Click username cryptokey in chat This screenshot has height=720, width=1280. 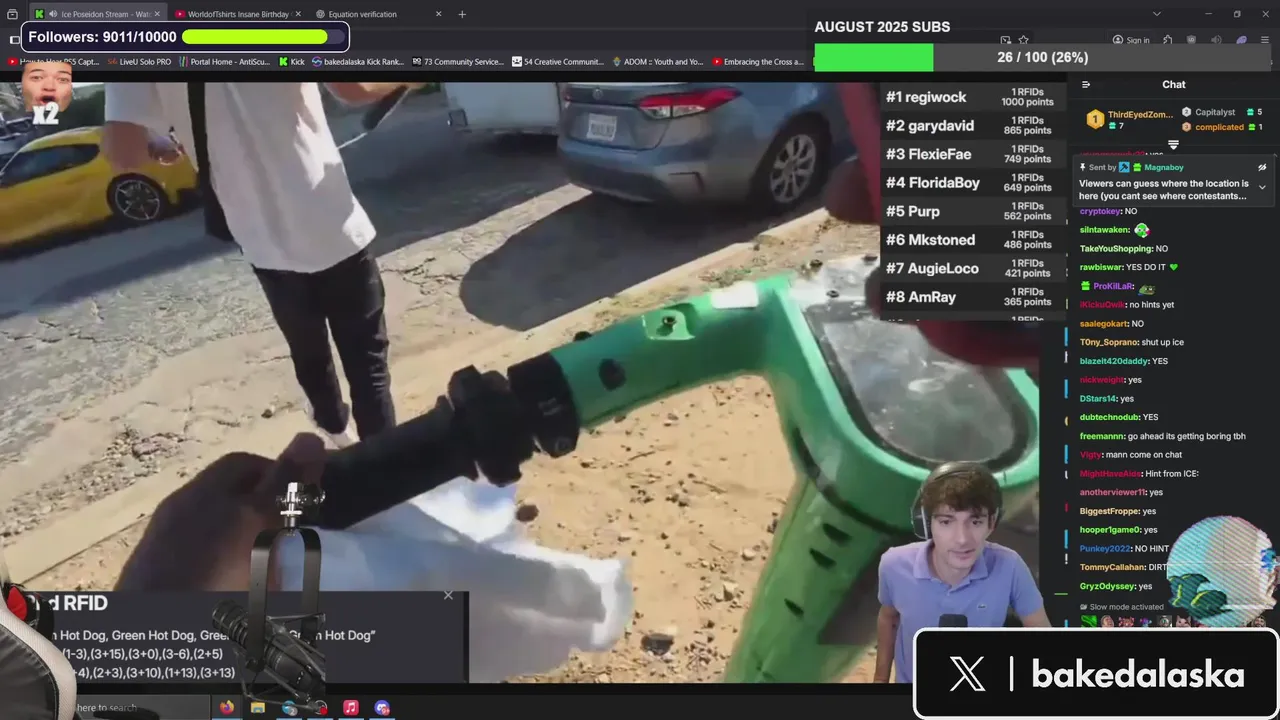(1100, 212)
